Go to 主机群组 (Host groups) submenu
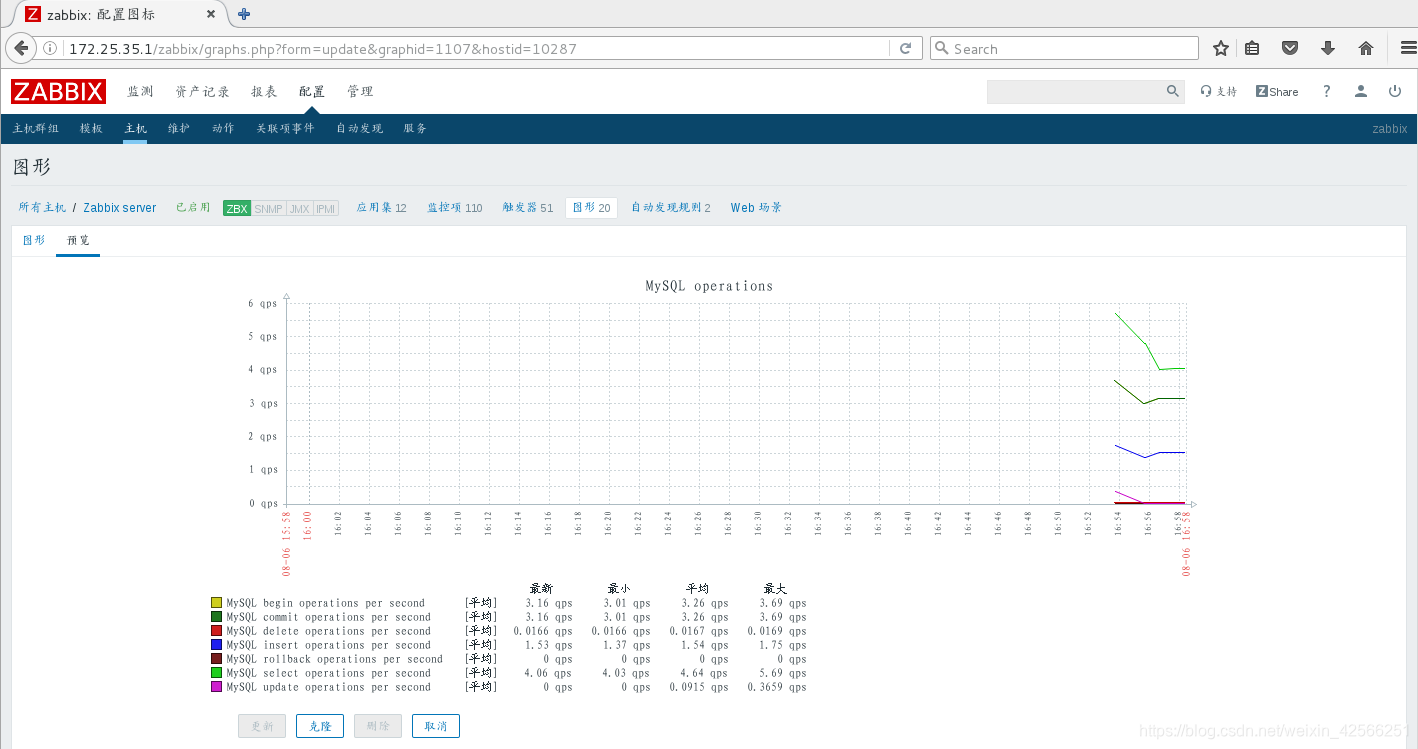Image resolution: width=1418 pixels, height=749 pixels. [36, 129]
